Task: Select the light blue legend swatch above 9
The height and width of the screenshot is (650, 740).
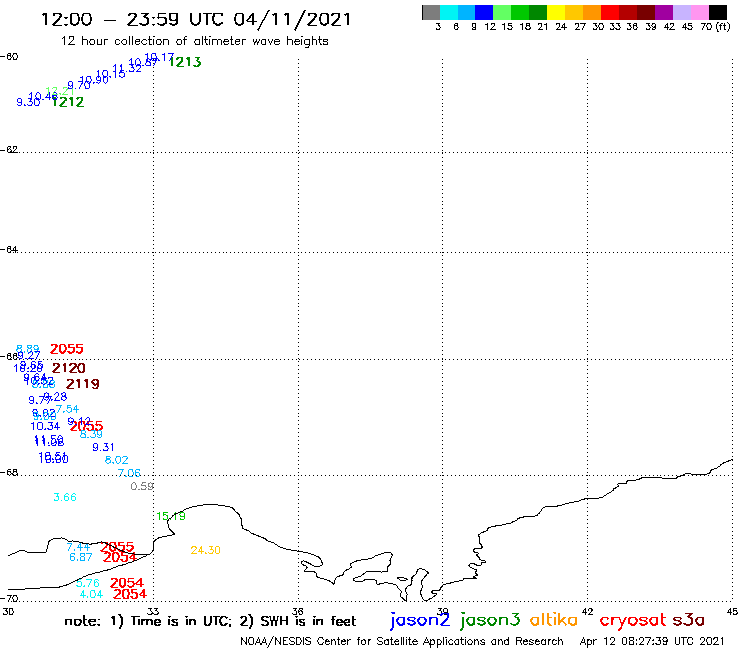Action: click(x=467, y=13)
